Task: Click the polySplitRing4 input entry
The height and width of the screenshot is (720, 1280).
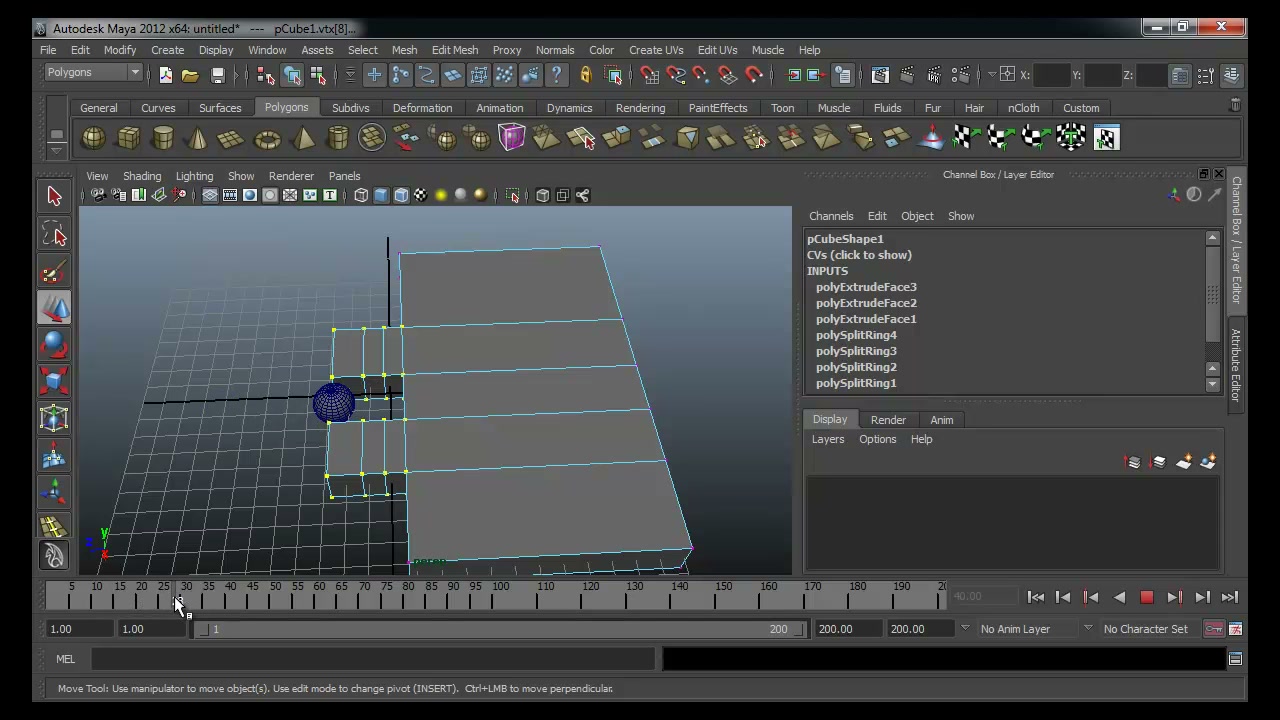Action: click(856, 335)
